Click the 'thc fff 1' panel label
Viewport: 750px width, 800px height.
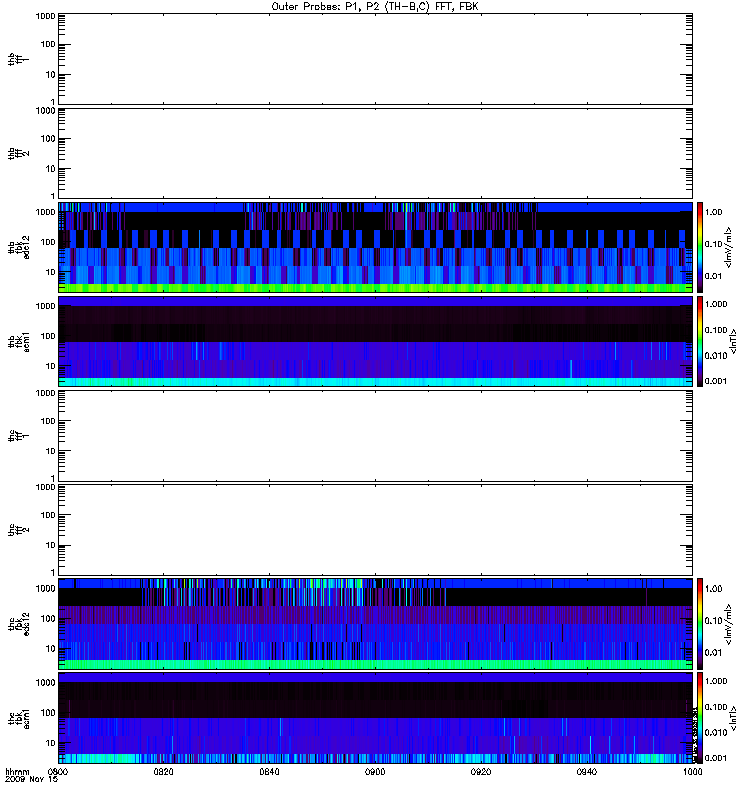click(18, 436)
